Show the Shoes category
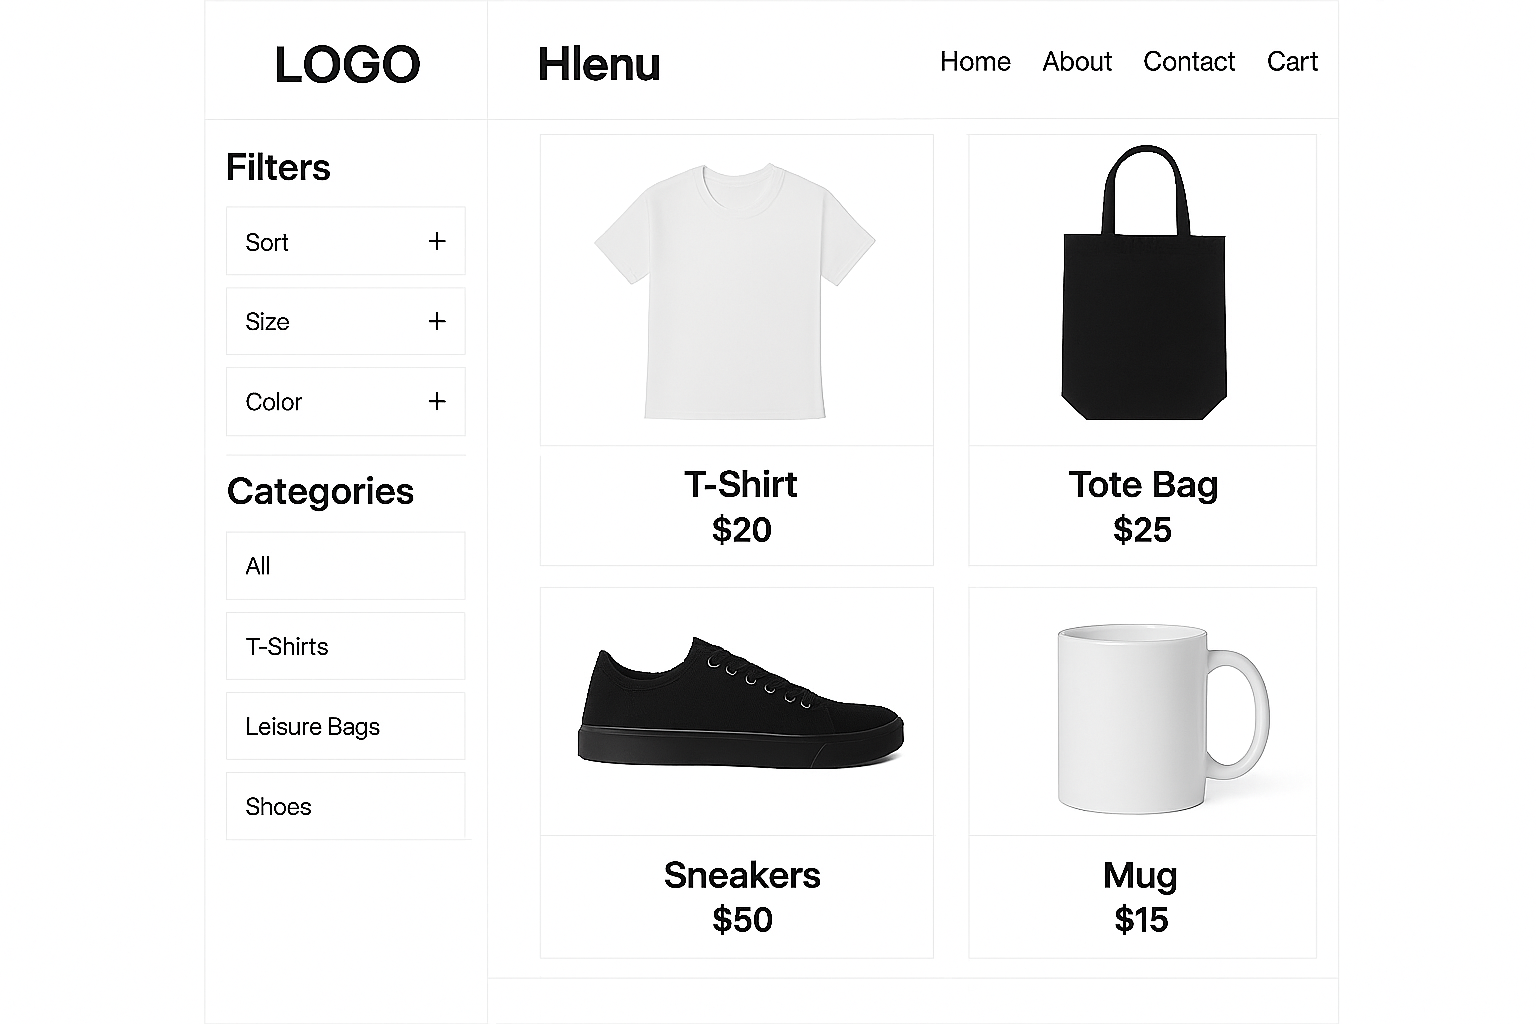 [x=345, y=806]
